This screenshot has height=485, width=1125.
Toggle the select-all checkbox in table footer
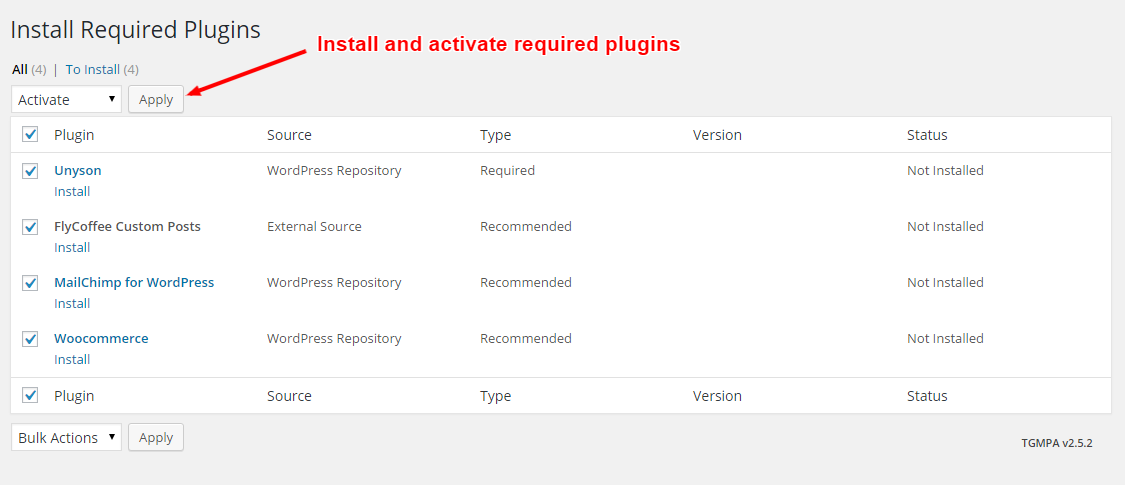30,396
